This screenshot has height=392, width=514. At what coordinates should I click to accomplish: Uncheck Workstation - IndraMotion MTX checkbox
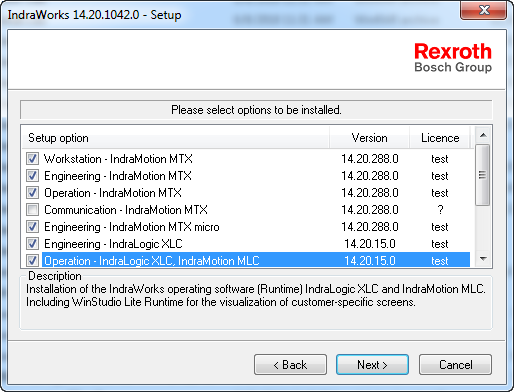[x=32, y=159]
